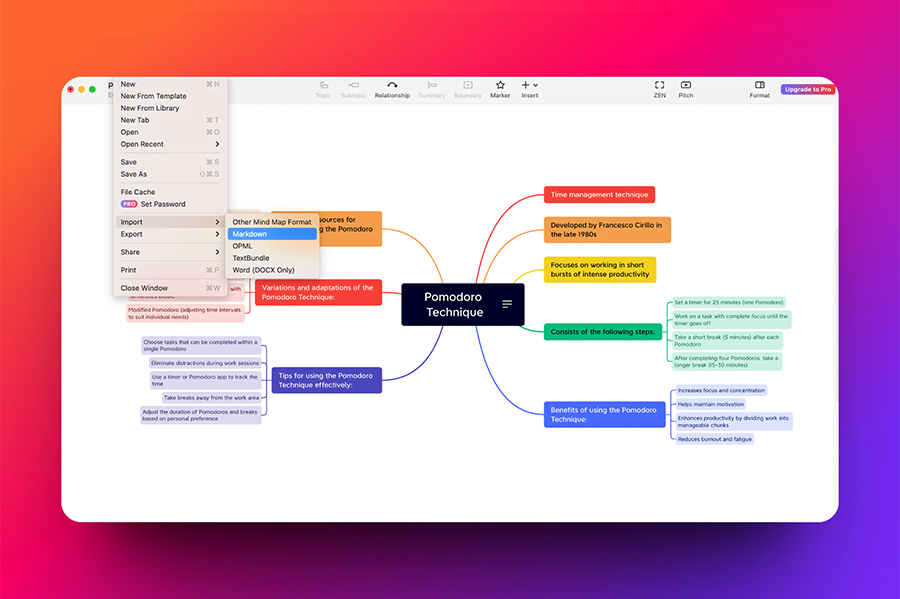Click the Summary toolbar icon
Screen dimensions: 900x599
[432, 86]
